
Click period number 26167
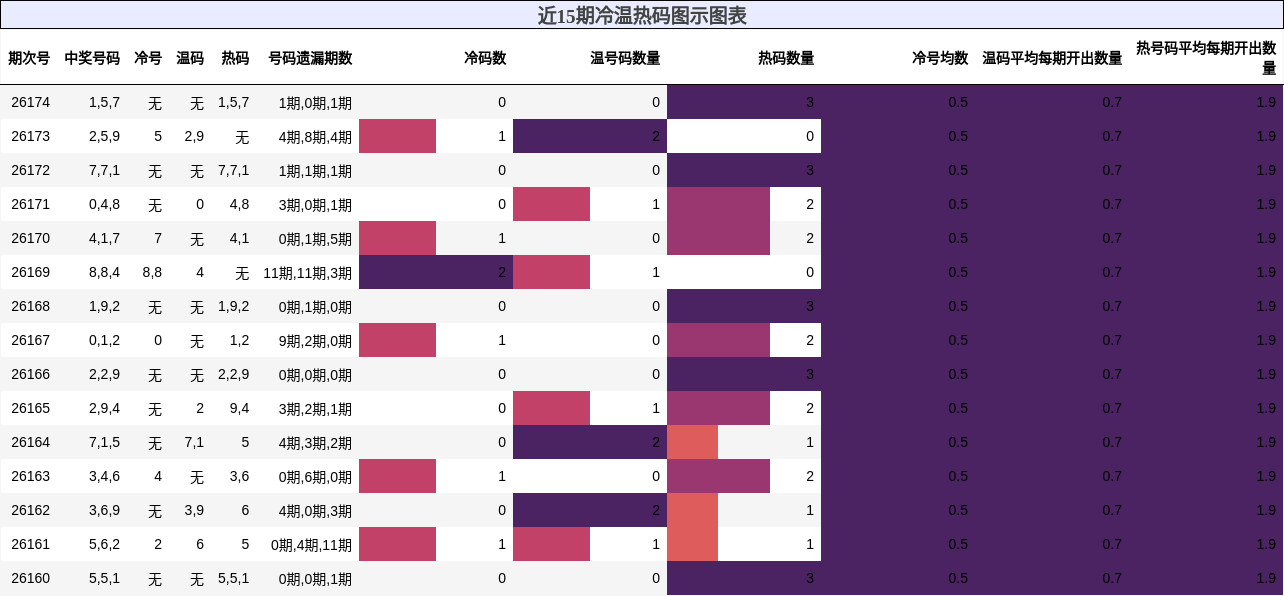coord(30,340)
